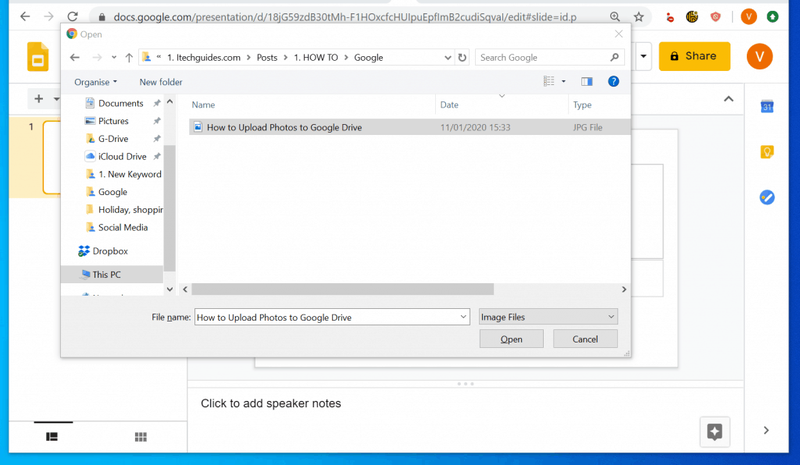This screenshot has width=800, height=465.
Task: Select This PC in navigation pane
Action: click(106, 275)
